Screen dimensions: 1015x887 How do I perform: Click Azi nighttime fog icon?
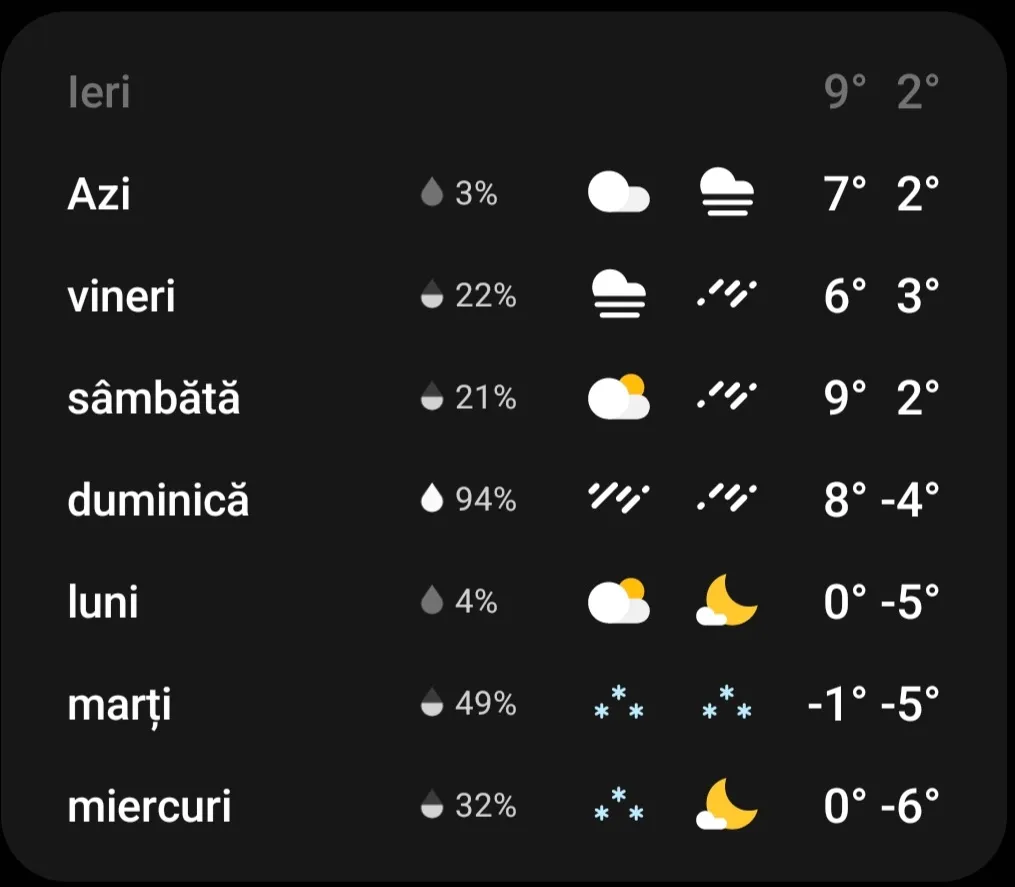pos(726,193)
